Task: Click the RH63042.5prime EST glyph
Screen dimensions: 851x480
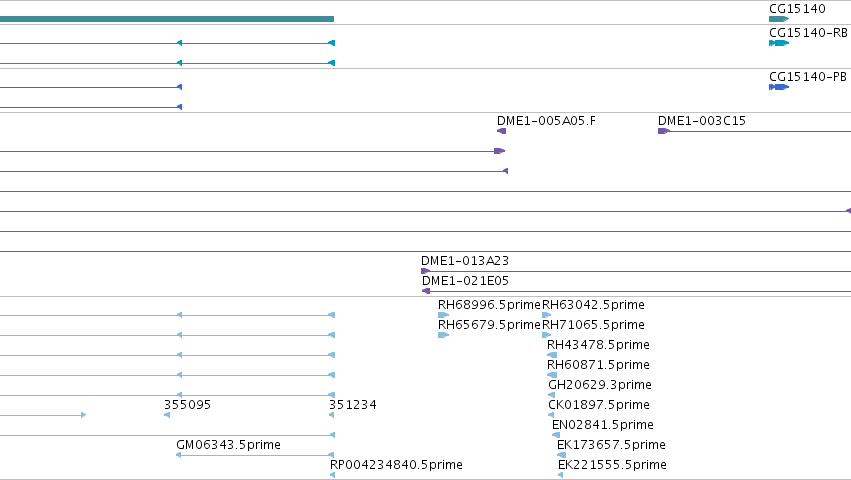Action: point(547,315)
